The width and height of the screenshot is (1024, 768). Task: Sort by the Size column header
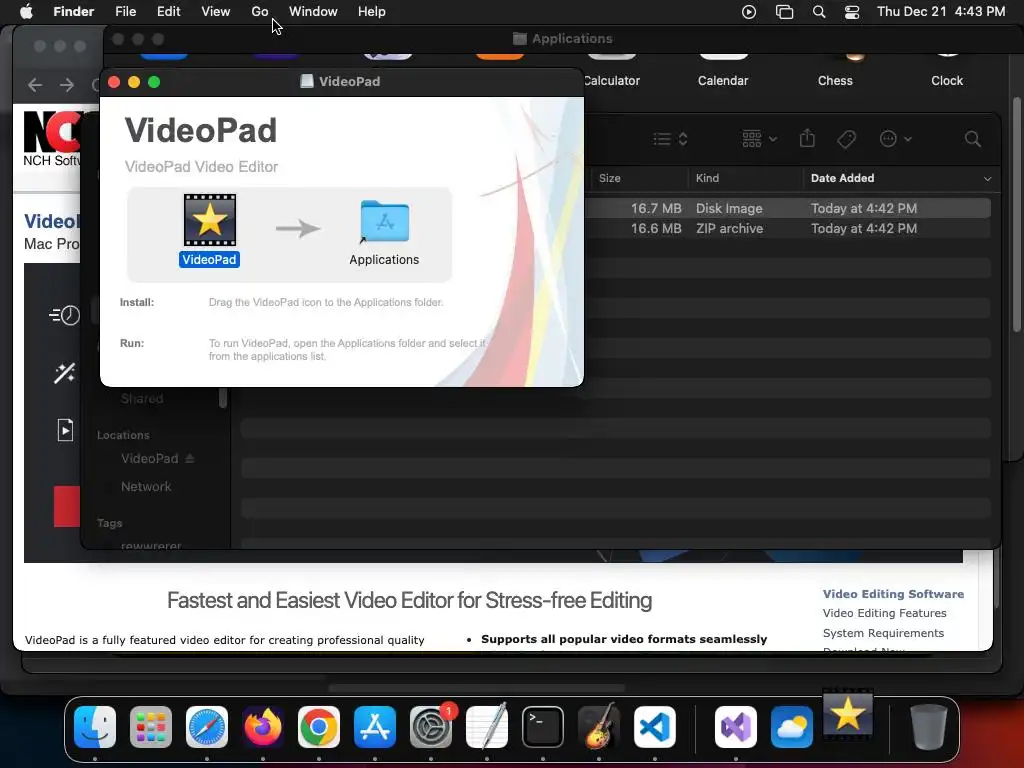(x=609, y=178)
